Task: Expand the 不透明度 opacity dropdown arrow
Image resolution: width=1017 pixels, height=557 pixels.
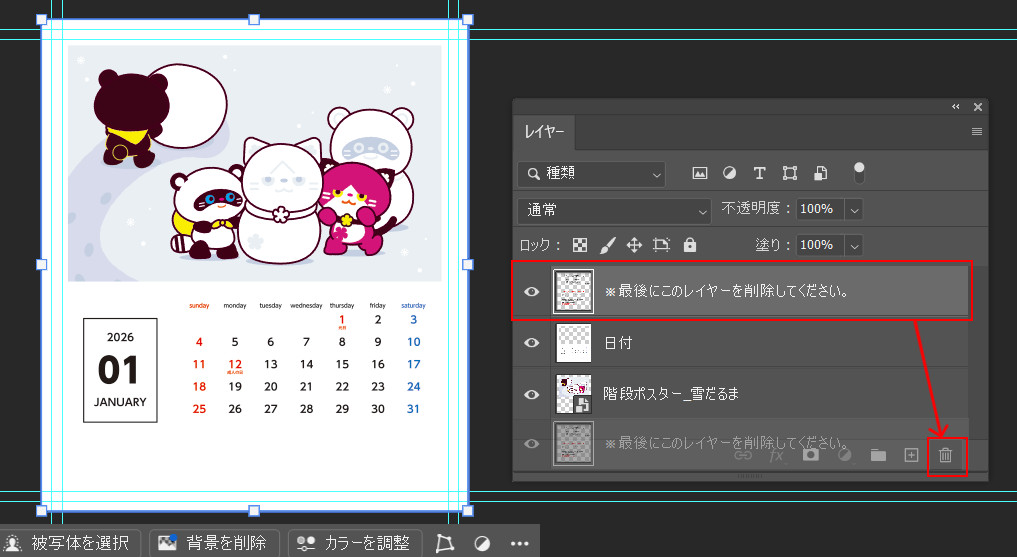Action: (x=854, y=210)
